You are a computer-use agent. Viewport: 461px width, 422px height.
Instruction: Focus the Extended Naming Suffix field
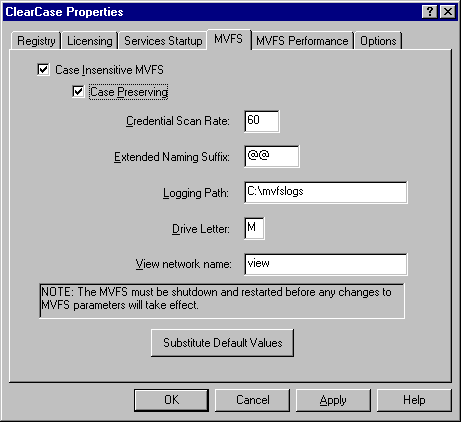[272, 156]
